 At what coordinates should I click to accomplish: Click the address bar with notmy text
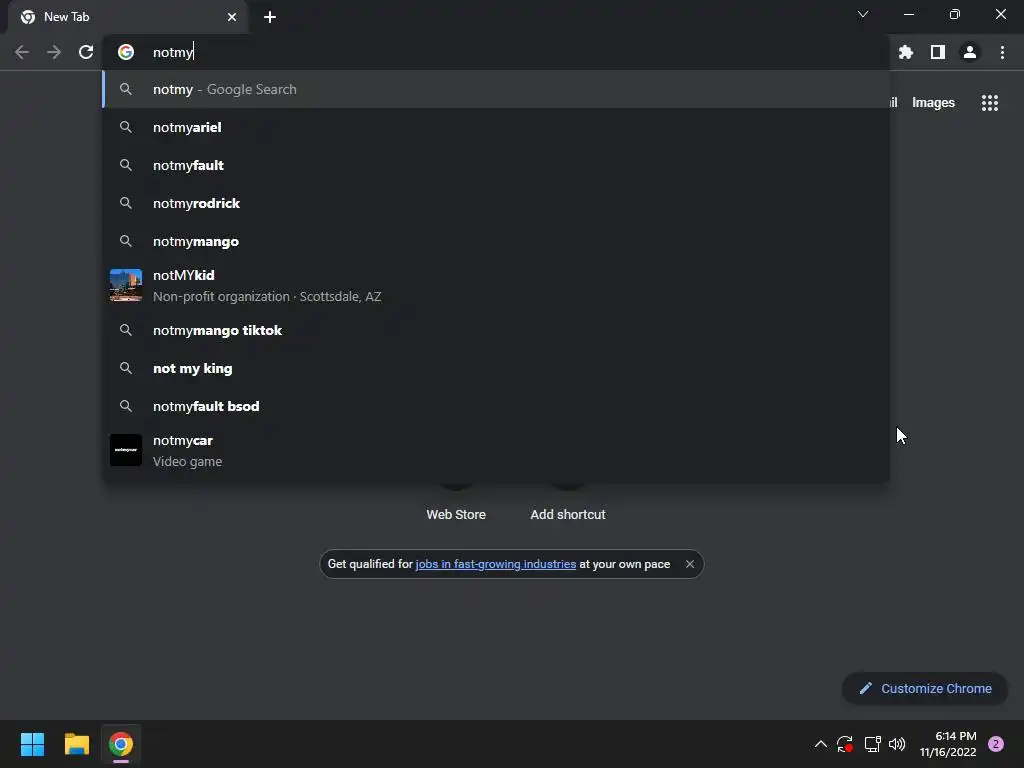pyautogui.click(x=496, y=52)
